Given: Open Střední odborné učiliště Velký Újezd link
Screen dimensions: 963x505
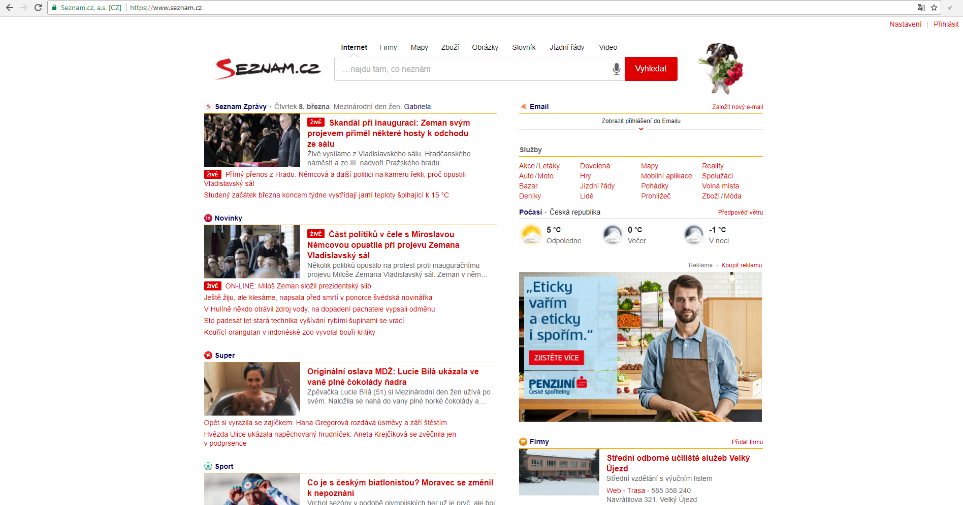Looking at the screenshot, I should point(678,463).
